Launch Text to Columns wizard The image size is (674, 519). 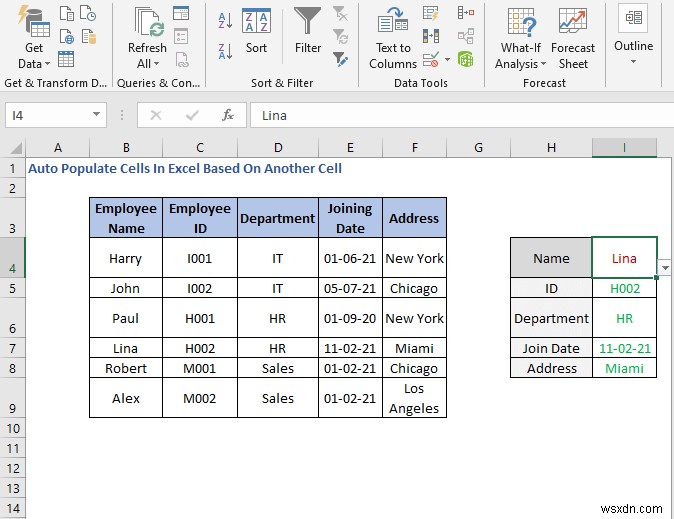(393, 38)
